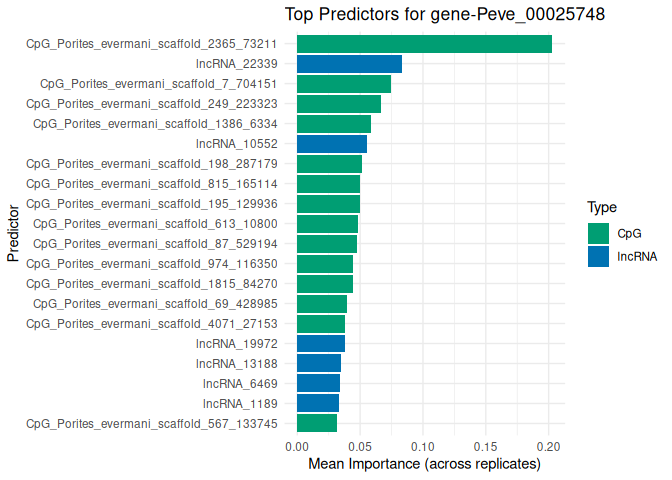Click the green CpG legend swatch
The width and height of the screenshot is (672, 480).
(599, 233)
